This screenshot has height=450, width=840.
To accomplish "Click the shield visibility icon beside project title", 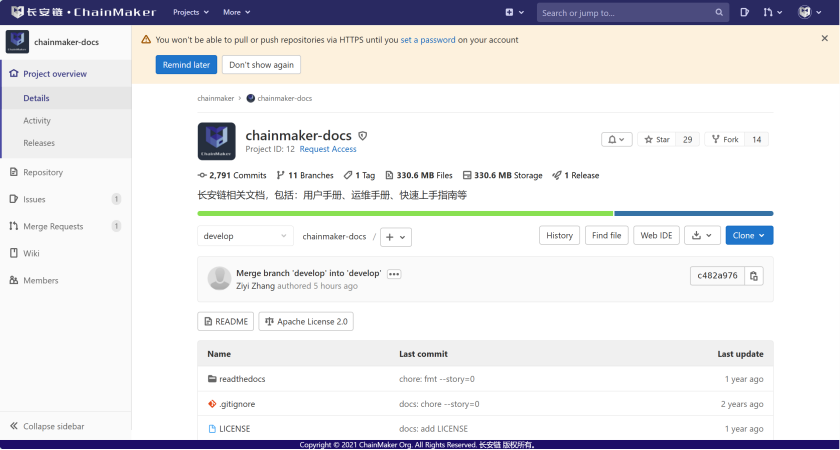I will point(363,136).
